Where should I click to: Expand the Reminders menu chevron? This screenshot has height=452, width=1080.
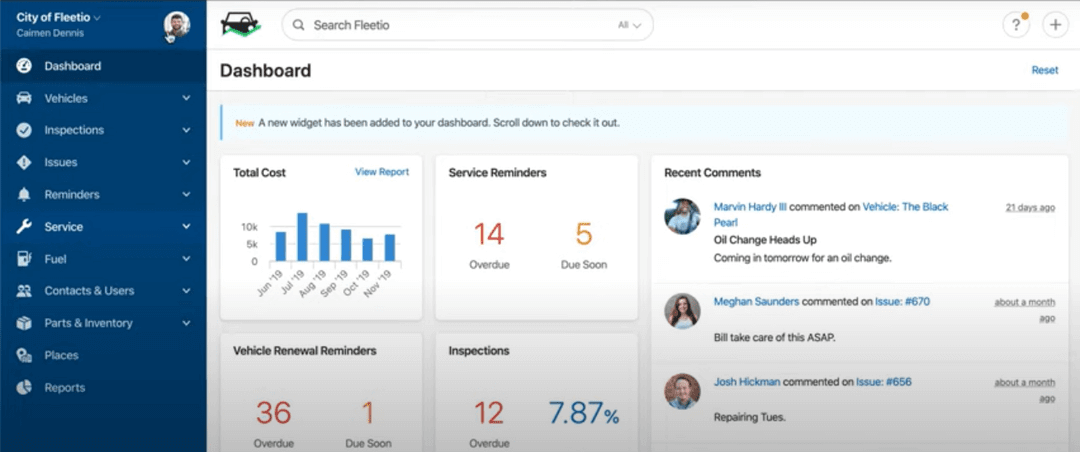coord(186,195)
